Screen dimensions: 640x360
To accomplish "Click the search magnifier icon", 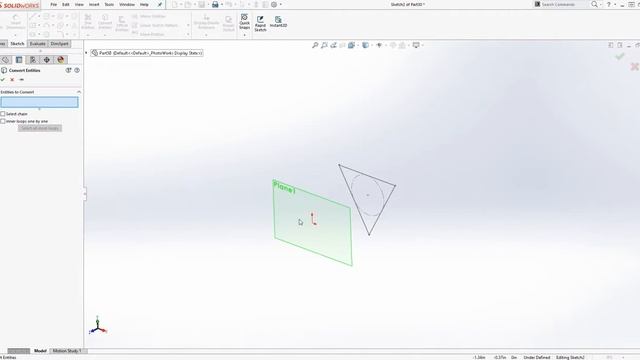I will 594,4.
